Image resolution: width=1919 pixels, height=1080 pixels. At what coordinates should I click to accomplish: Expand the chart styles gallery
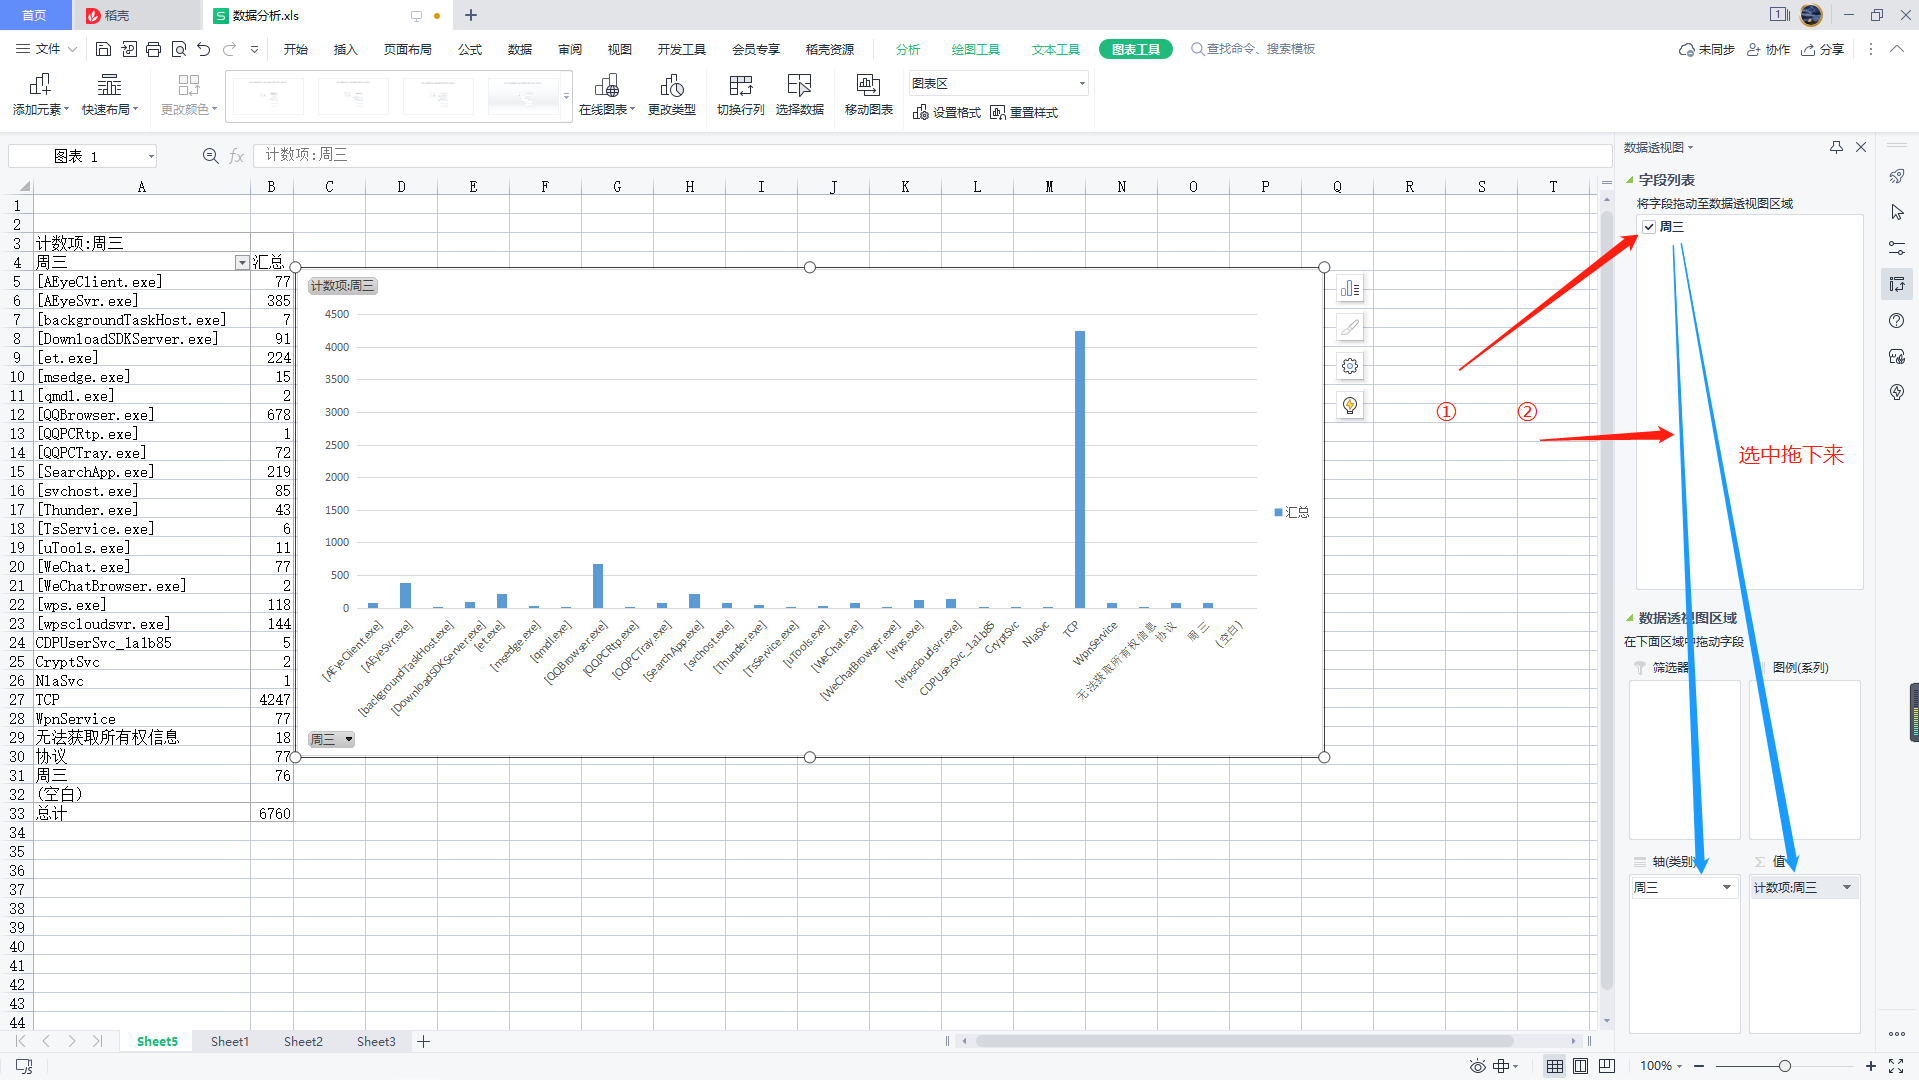click(567, 97)
